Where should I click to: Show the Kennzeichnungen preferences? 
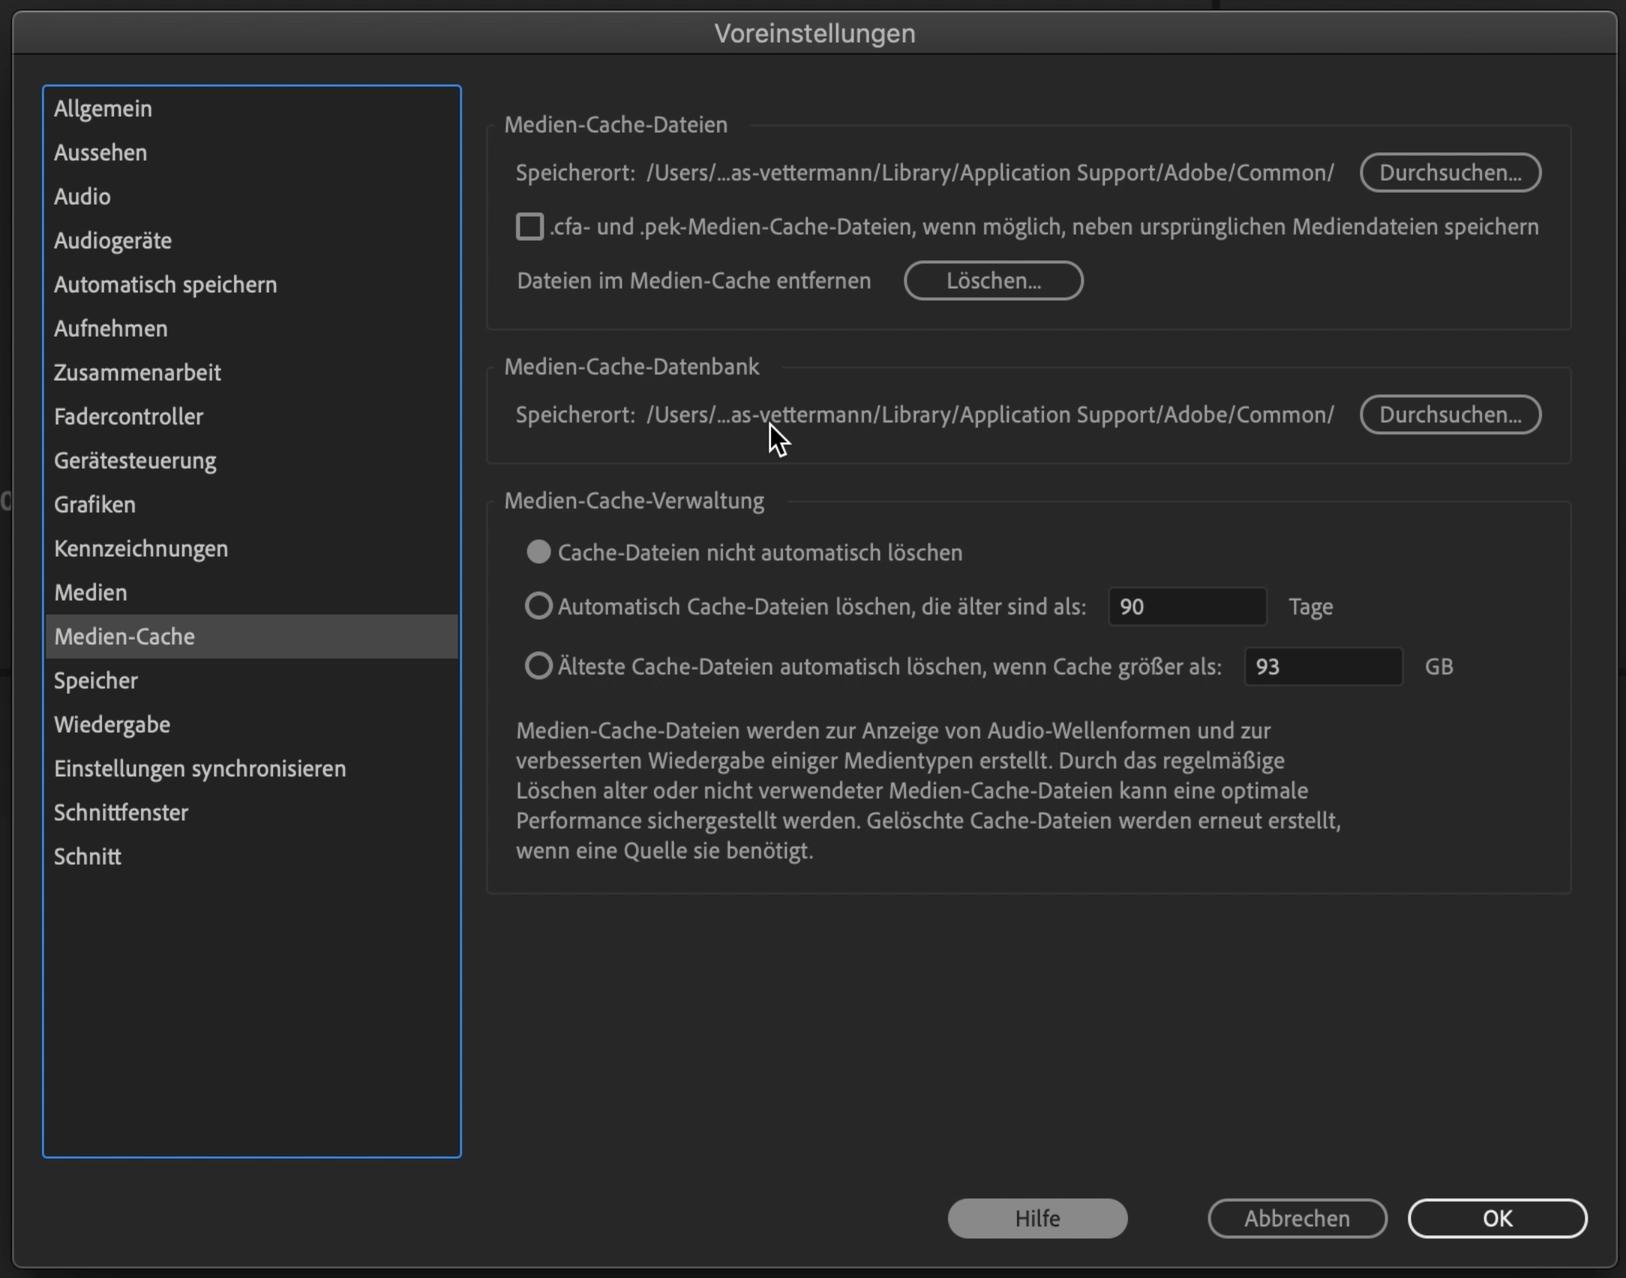click(x=141, y=548)
